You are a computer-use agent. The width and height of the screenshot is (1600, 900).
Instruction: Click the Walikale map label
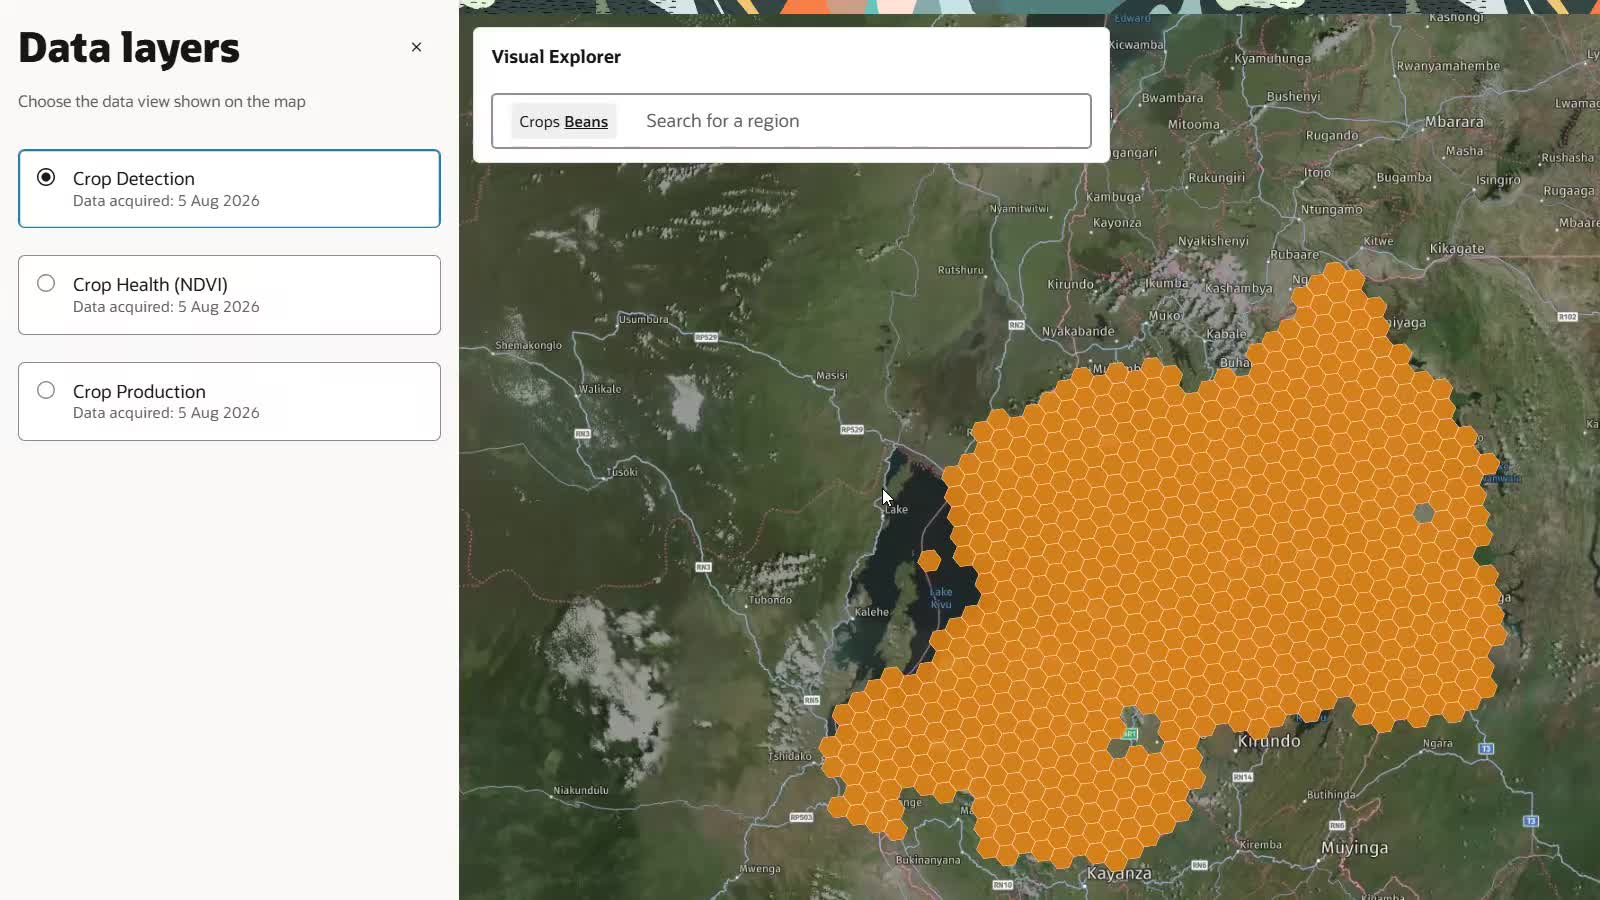(600, 389)
